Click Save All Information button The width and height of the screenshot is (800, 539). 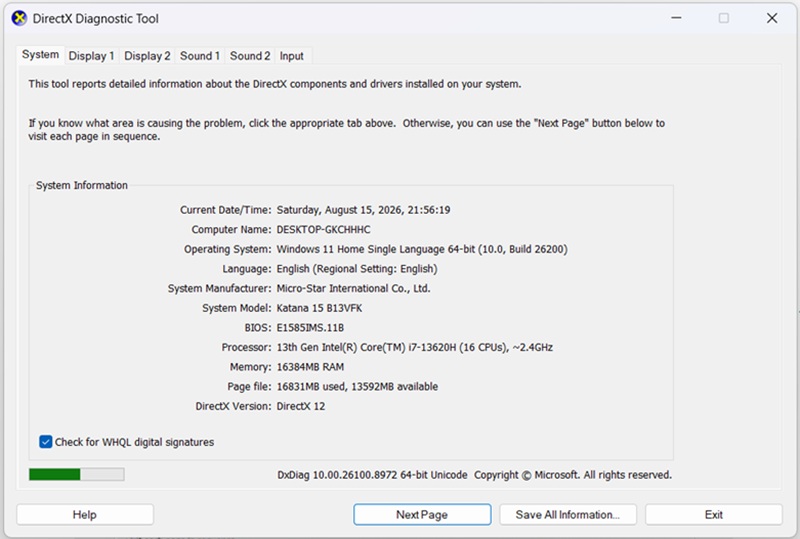point(568,514)
